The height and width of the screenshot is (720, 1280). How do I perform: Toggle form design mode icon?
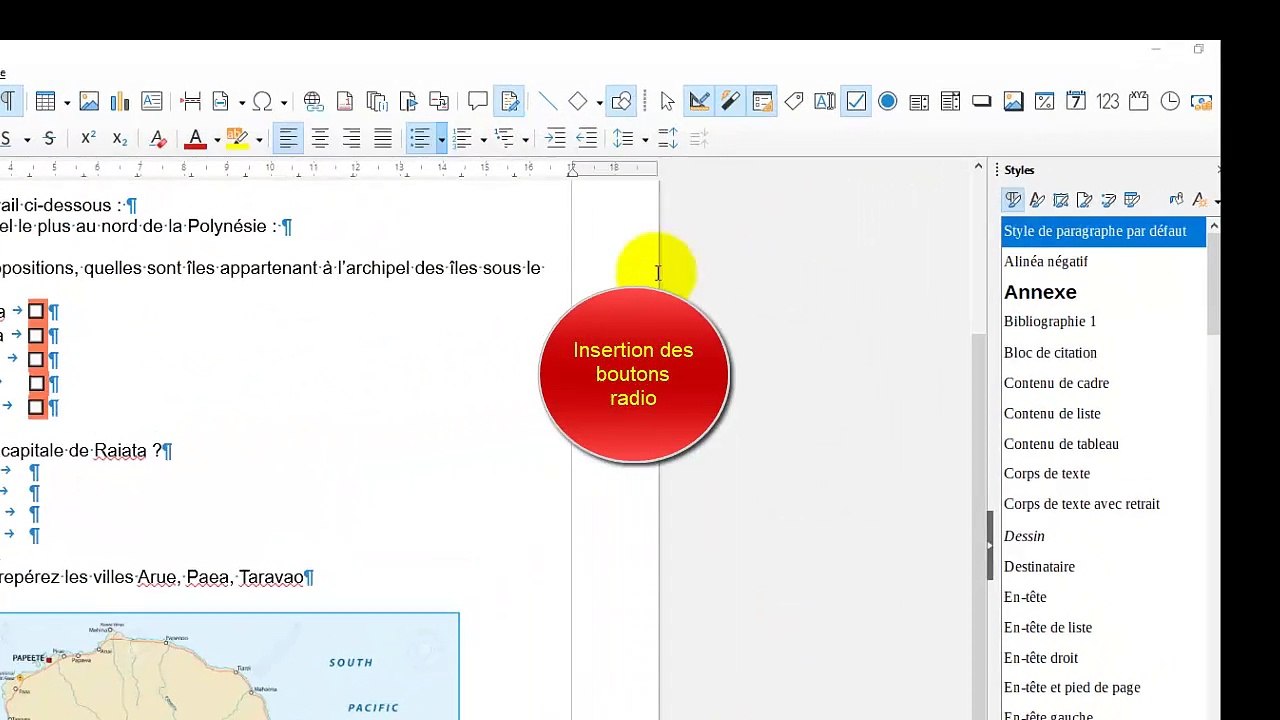pyautogui.click(x=699, y=101)
